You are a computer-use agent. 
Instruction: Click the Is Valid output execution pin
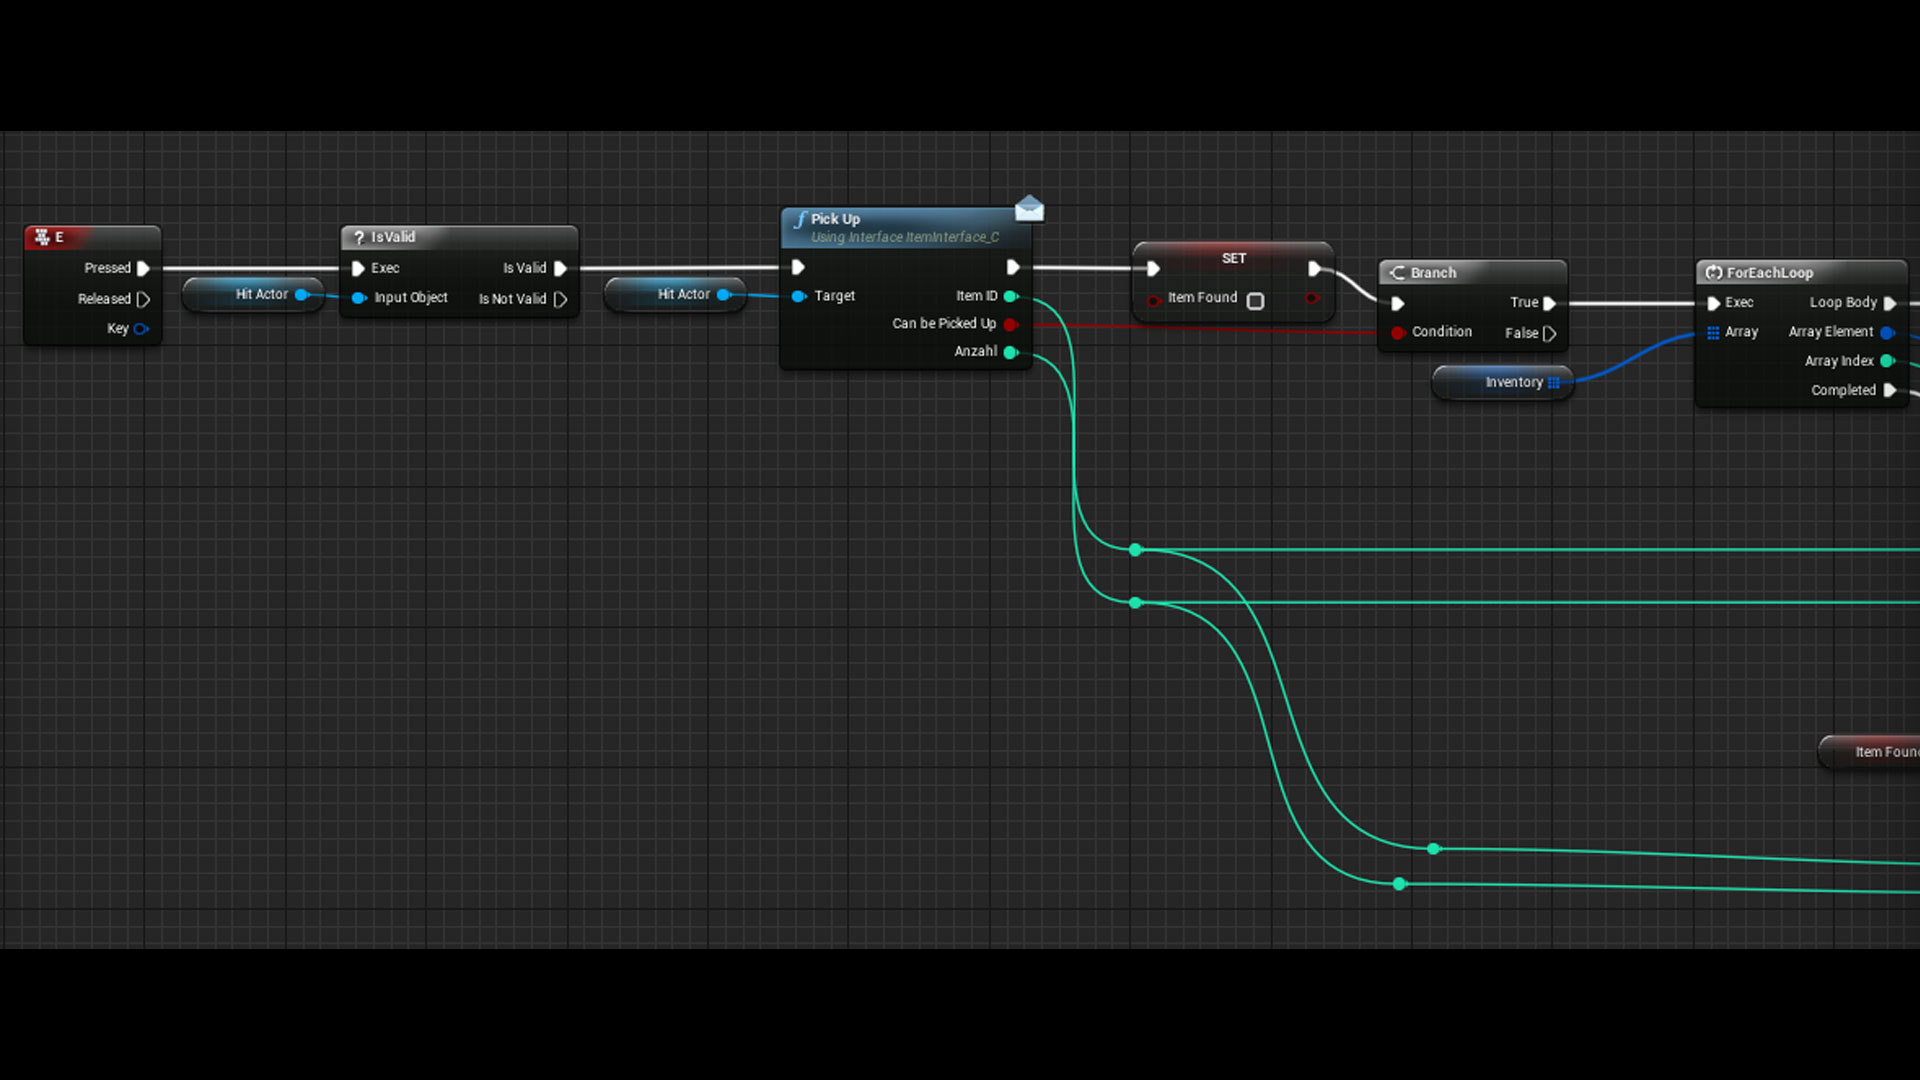coord(560,268)
